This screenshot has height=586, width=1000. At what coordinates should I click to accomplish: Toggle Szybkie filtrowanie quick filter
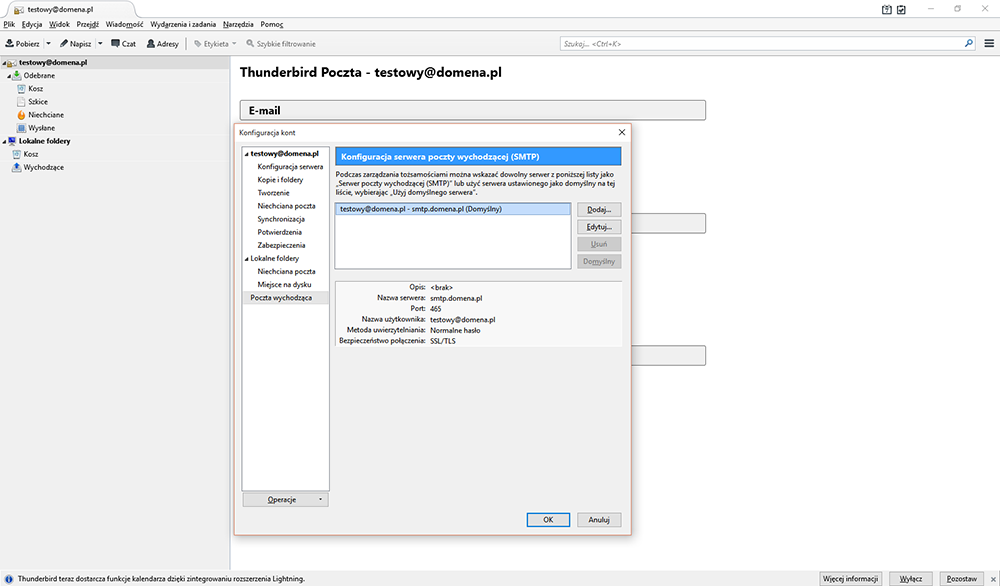coord(281,43)
